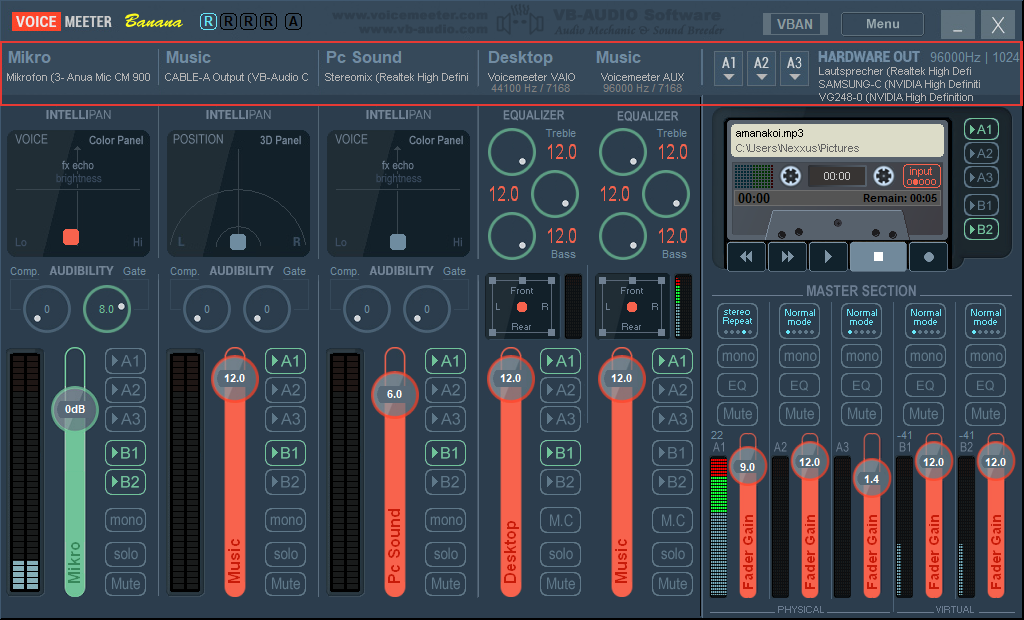1024x620 pixels.
Task: Open the A1 hardware output dropdown
Action: [729, 69]
